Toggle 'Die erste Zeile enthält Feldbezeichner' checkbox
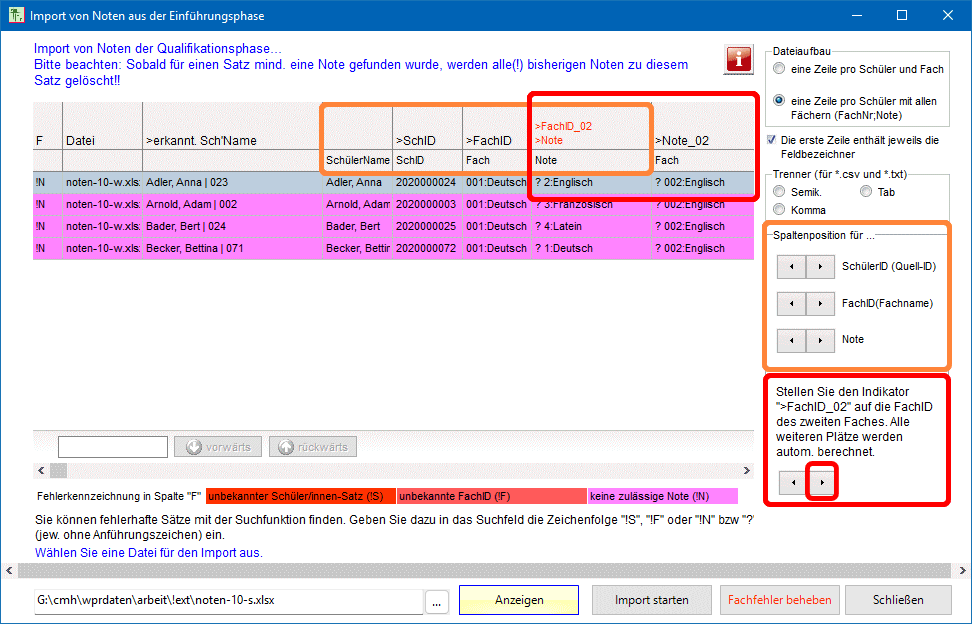 pyautogui.click(x=771, y=140)
